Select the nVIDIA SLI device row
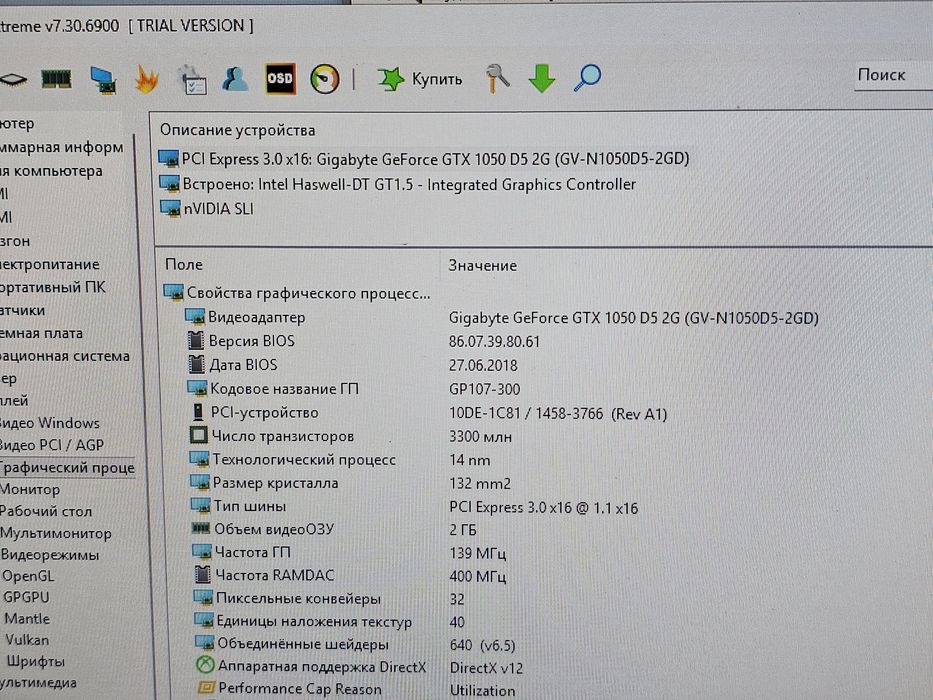This screenshot has height=700, width=933. point(206,209)
